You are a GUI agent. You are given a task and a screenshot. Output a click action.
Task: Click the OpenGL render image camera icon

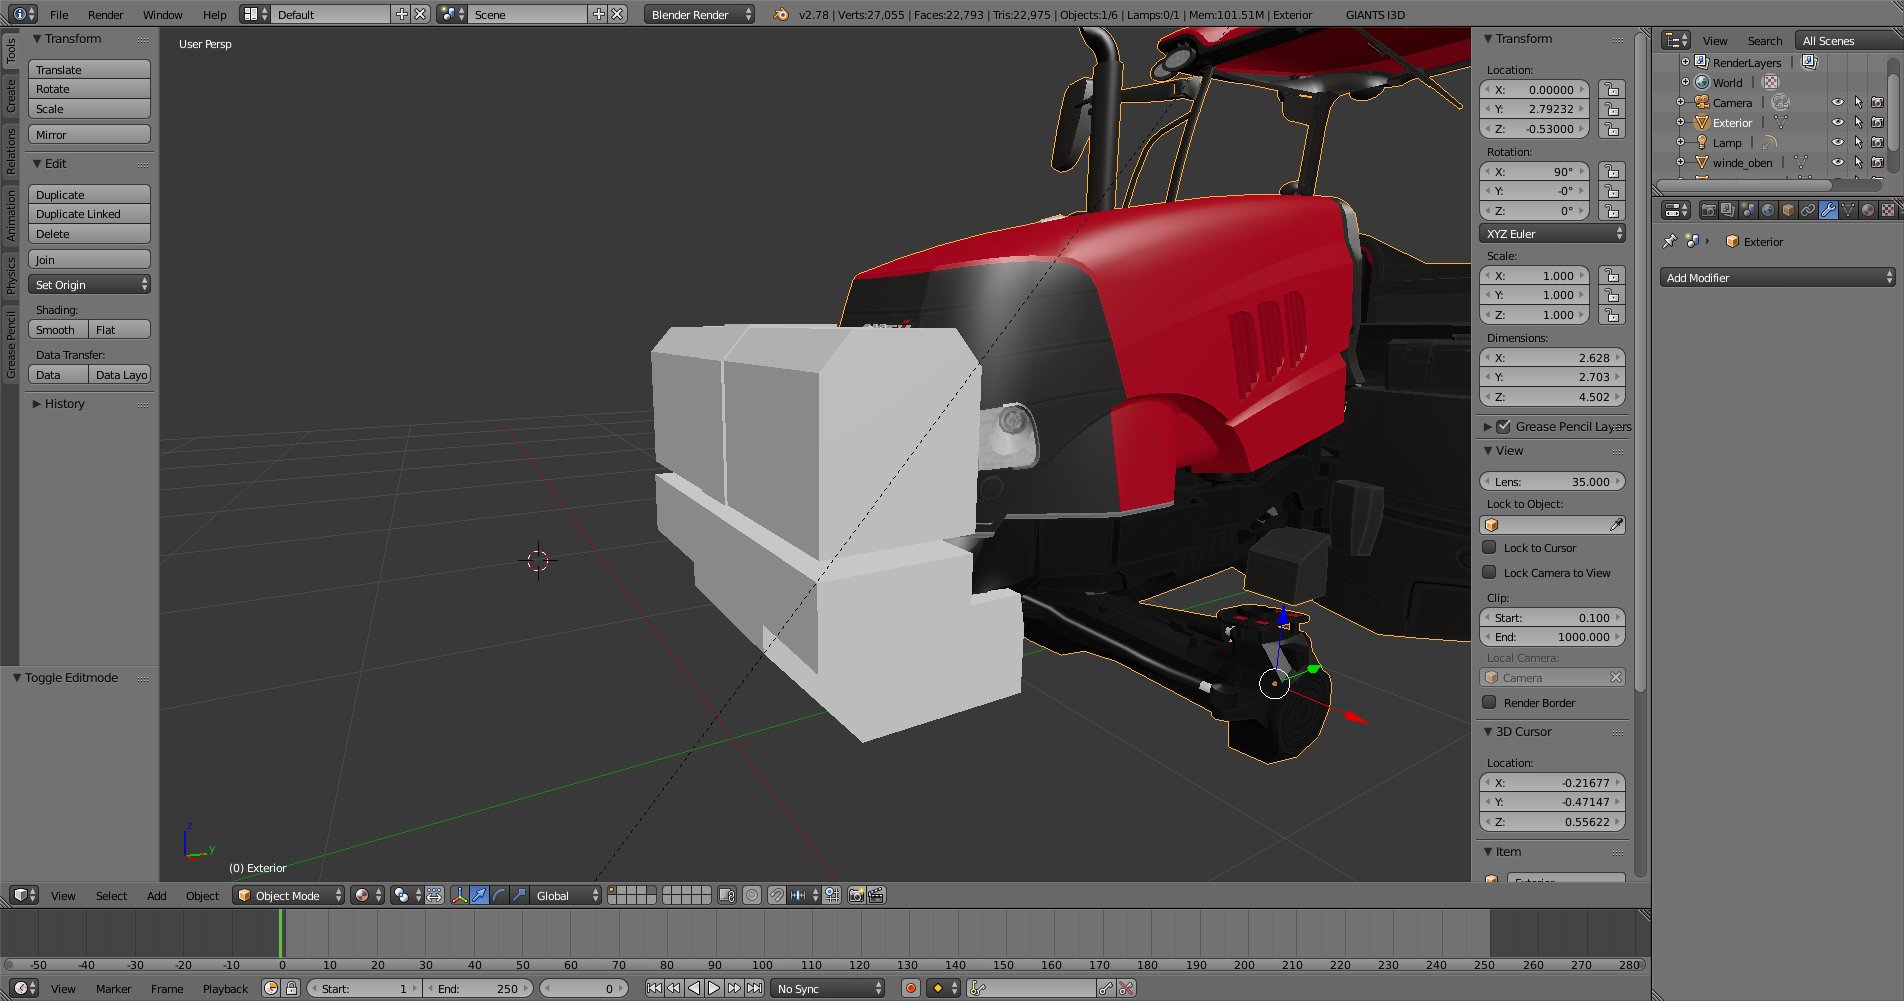click(x=856, y=895)
